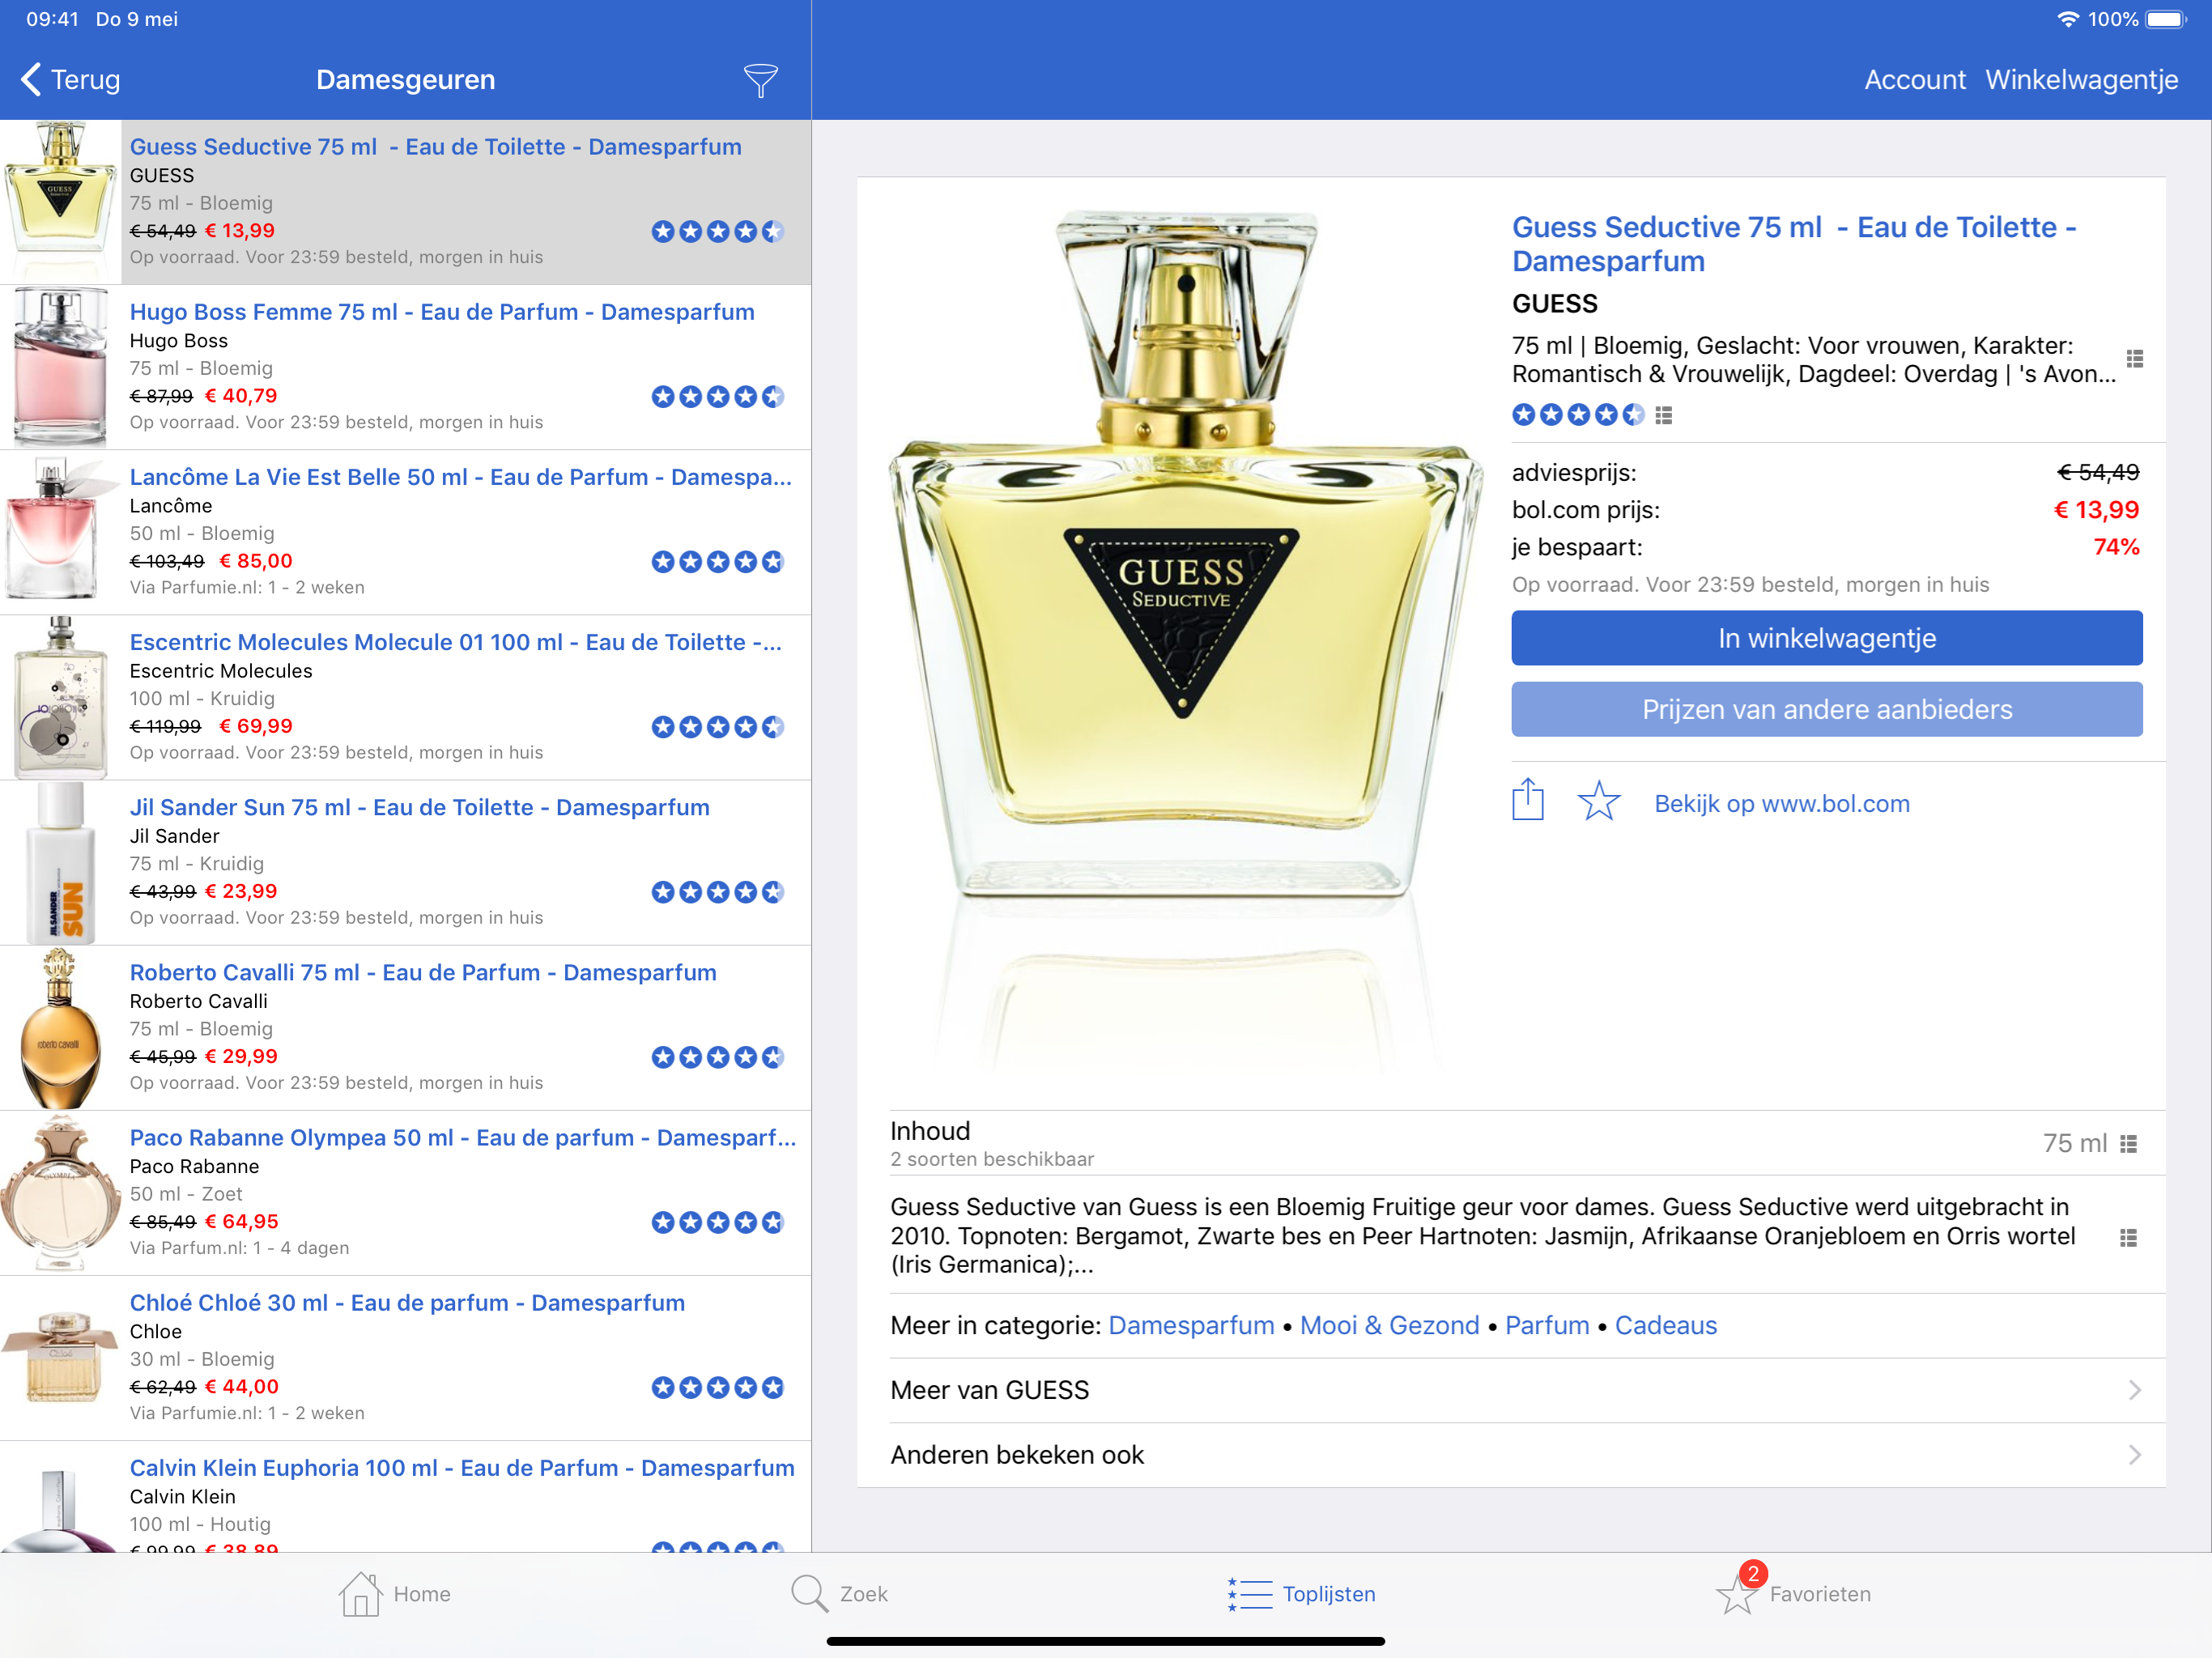This screenshot has height=1658, width=2212.
Task: Tap the GUESS brand name in detail
Action: pos(1554,304)
